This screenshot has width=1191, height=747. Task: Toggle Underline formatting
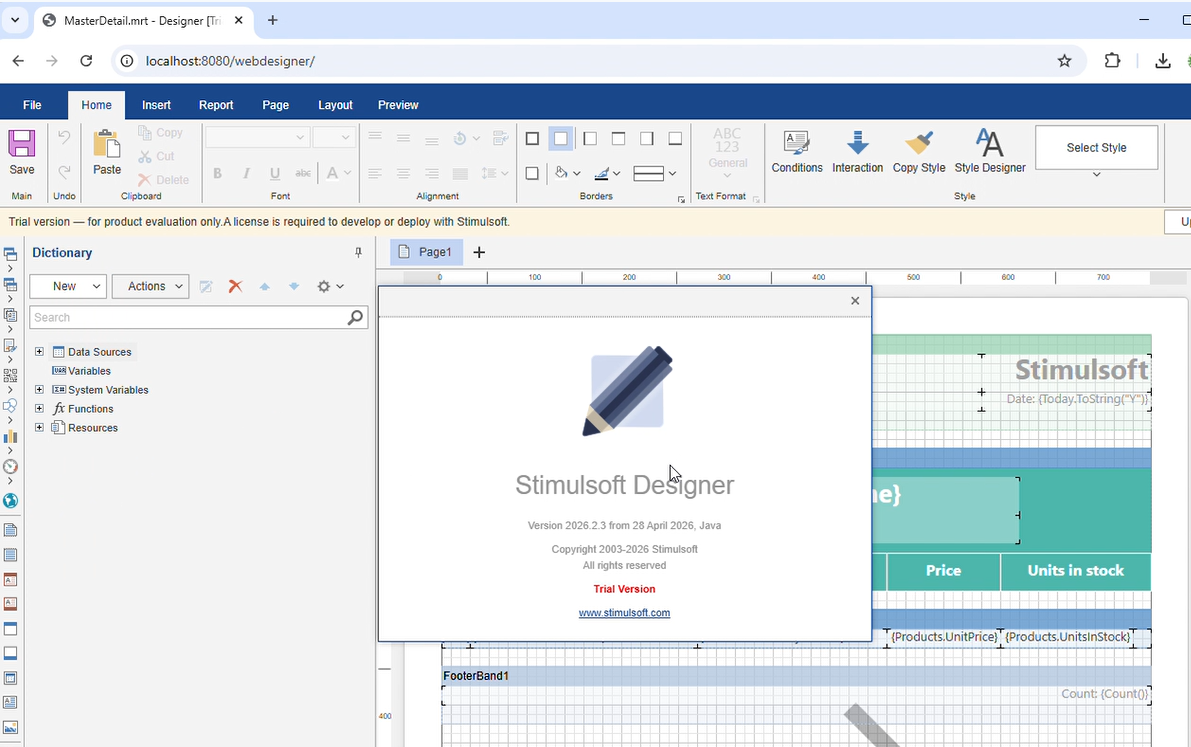click(x=275, y=173)
